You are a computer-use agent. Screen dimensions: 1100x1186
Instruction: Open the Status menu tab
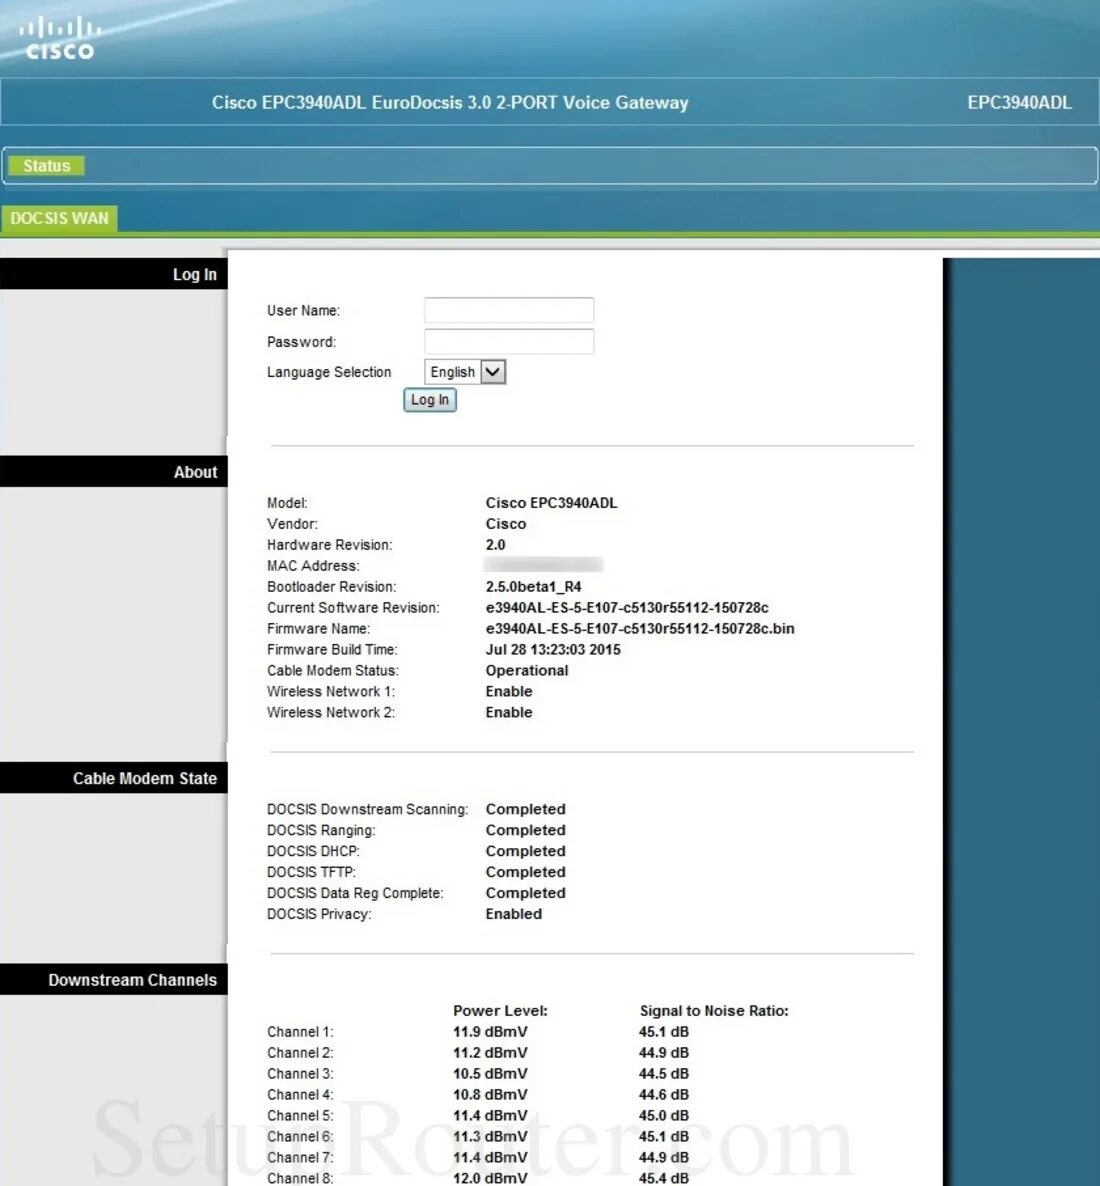(x=46, y=166)
